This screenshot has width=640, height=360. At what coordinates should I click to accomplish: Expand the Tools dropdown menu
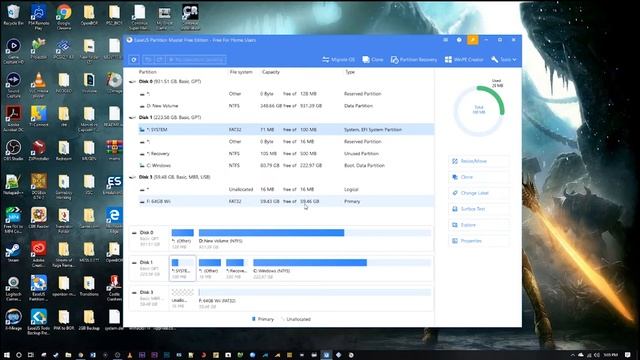(x=504, y=60)
